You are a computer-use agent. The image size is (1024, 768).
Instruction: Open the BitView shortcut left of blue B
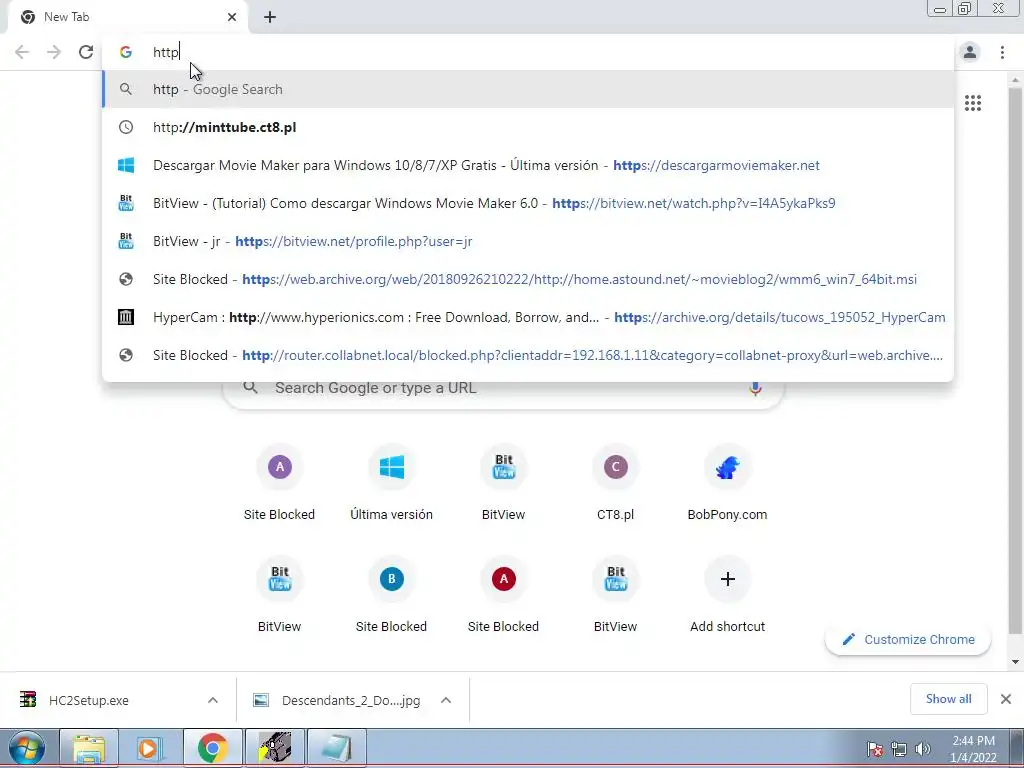280,594
